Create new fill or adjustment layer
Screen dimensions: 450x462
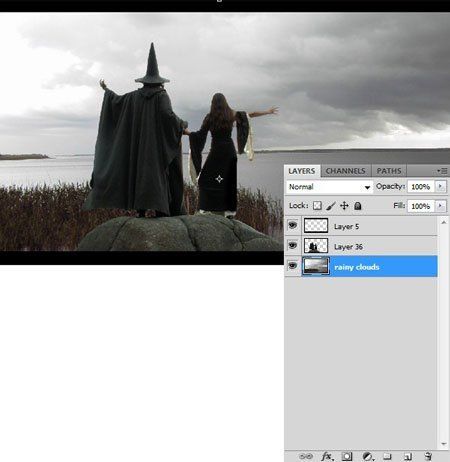[x=367, y=456]
